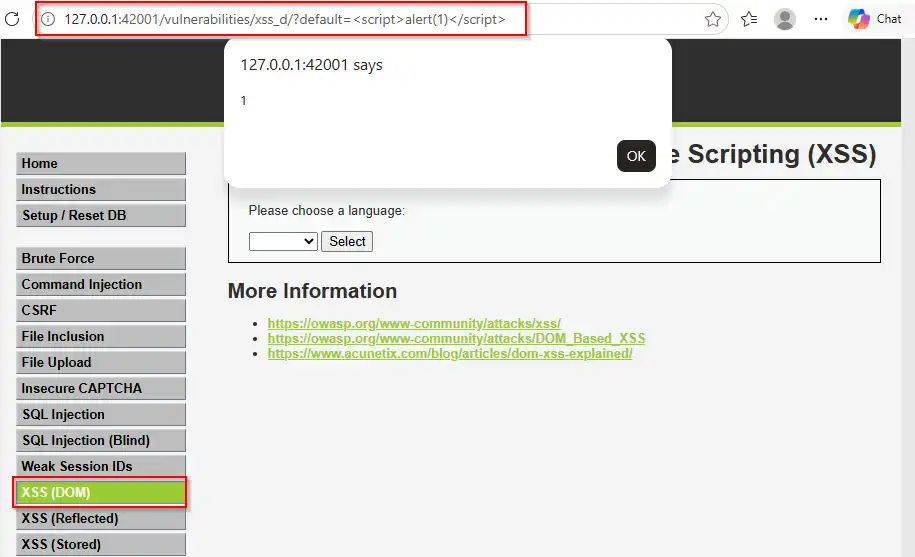Viewport: 915px width, 557px height.
Task: Open the Favorites list icon
Action: (x=749, y=19)
